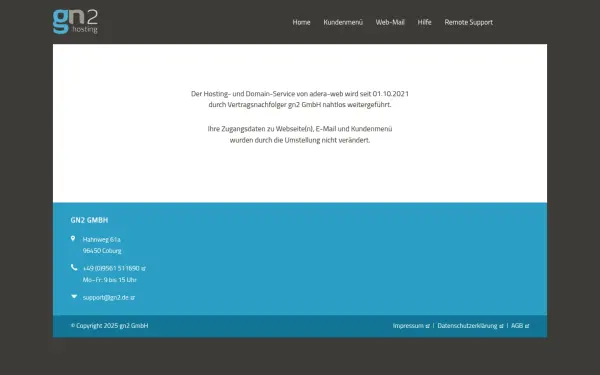Screen dimensions: 600x375
Task: Click the phone handset icon
Action: [x=74, y=267]
